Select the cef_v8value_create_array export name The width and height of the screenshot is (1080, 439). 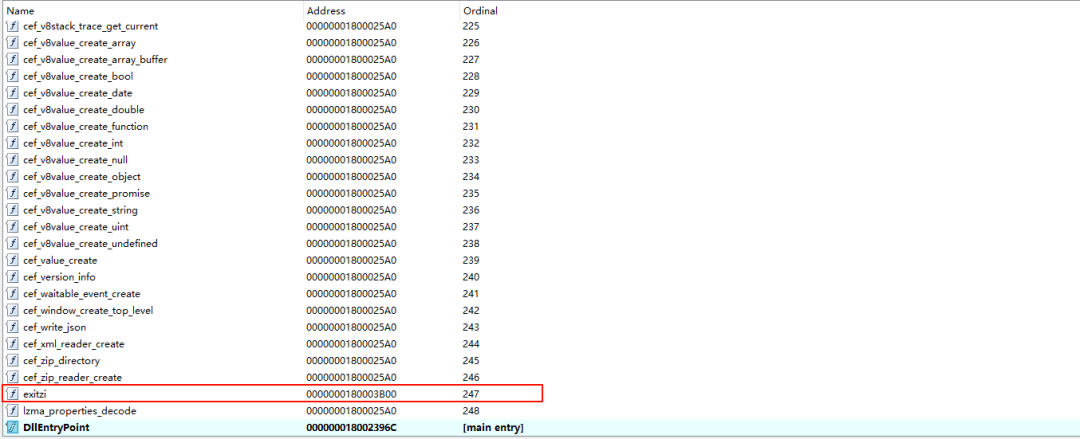[x=81, y=43]
